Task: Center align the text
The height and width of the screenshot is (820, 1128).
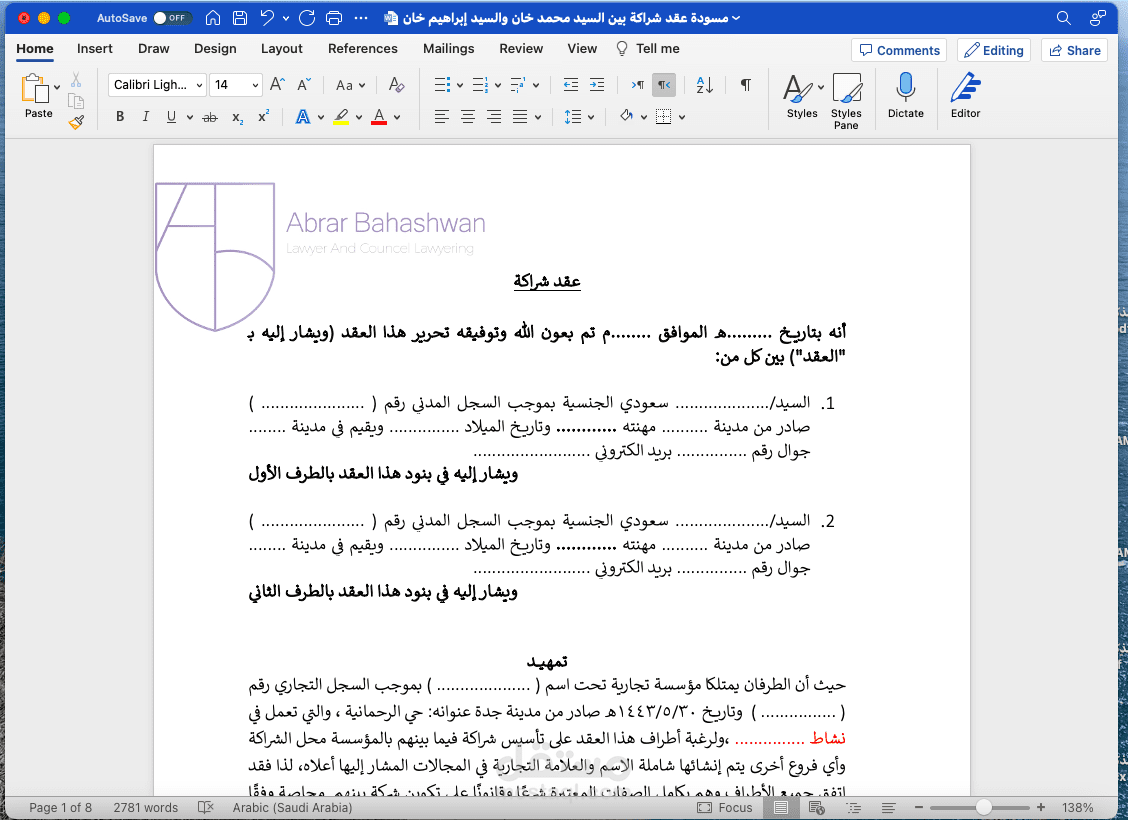Action: [x=468, y=117]
